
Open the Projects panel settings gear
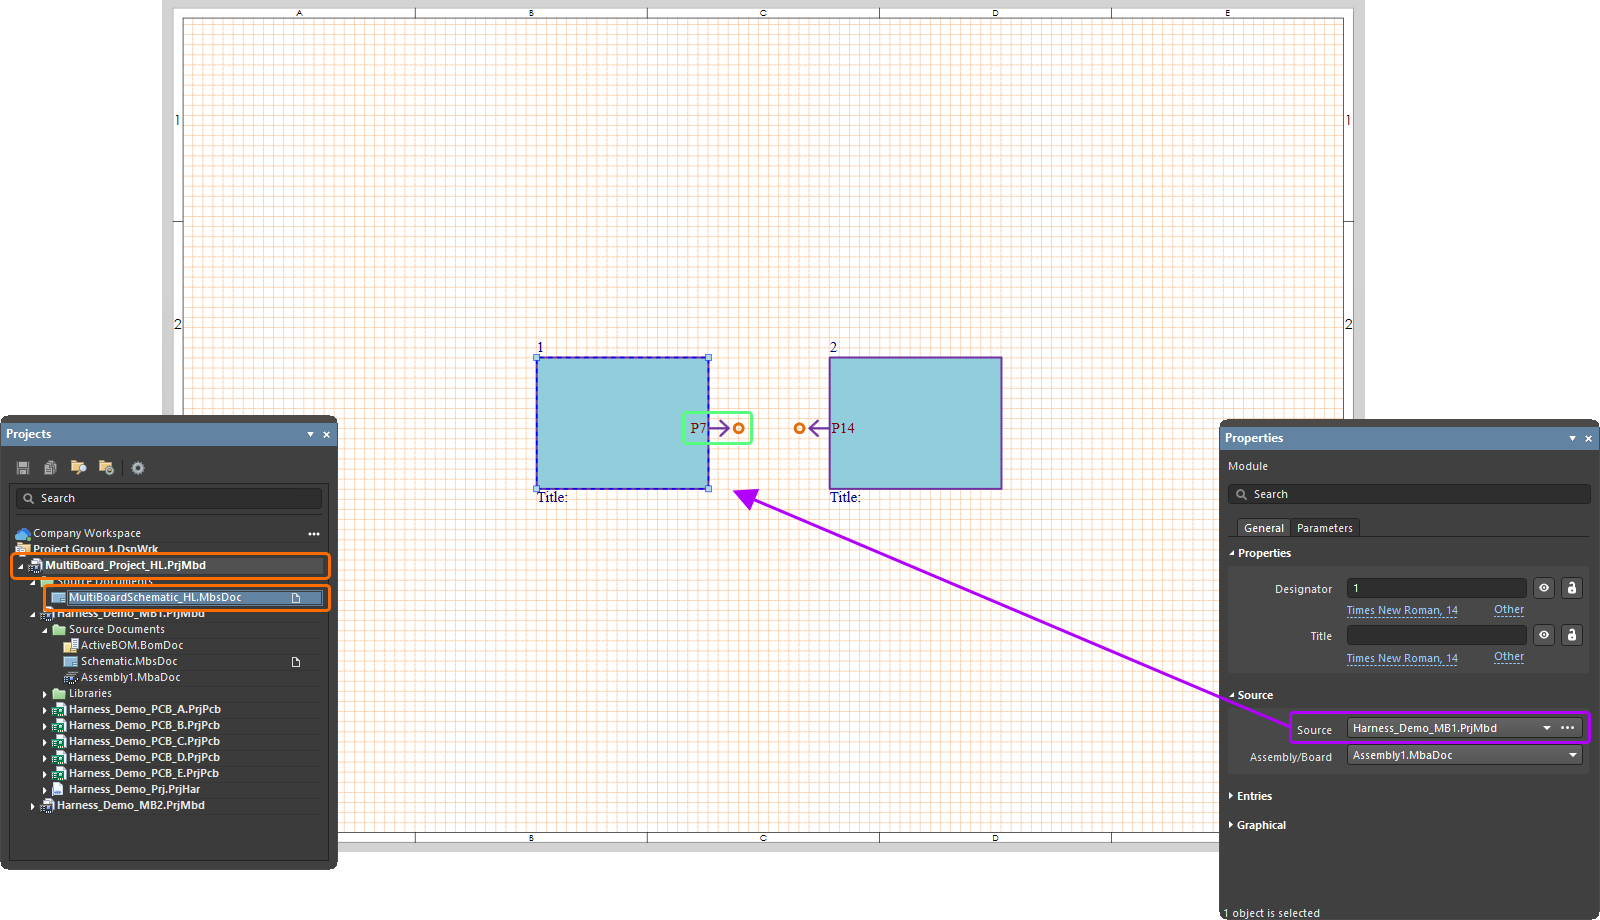pos(138,468)
